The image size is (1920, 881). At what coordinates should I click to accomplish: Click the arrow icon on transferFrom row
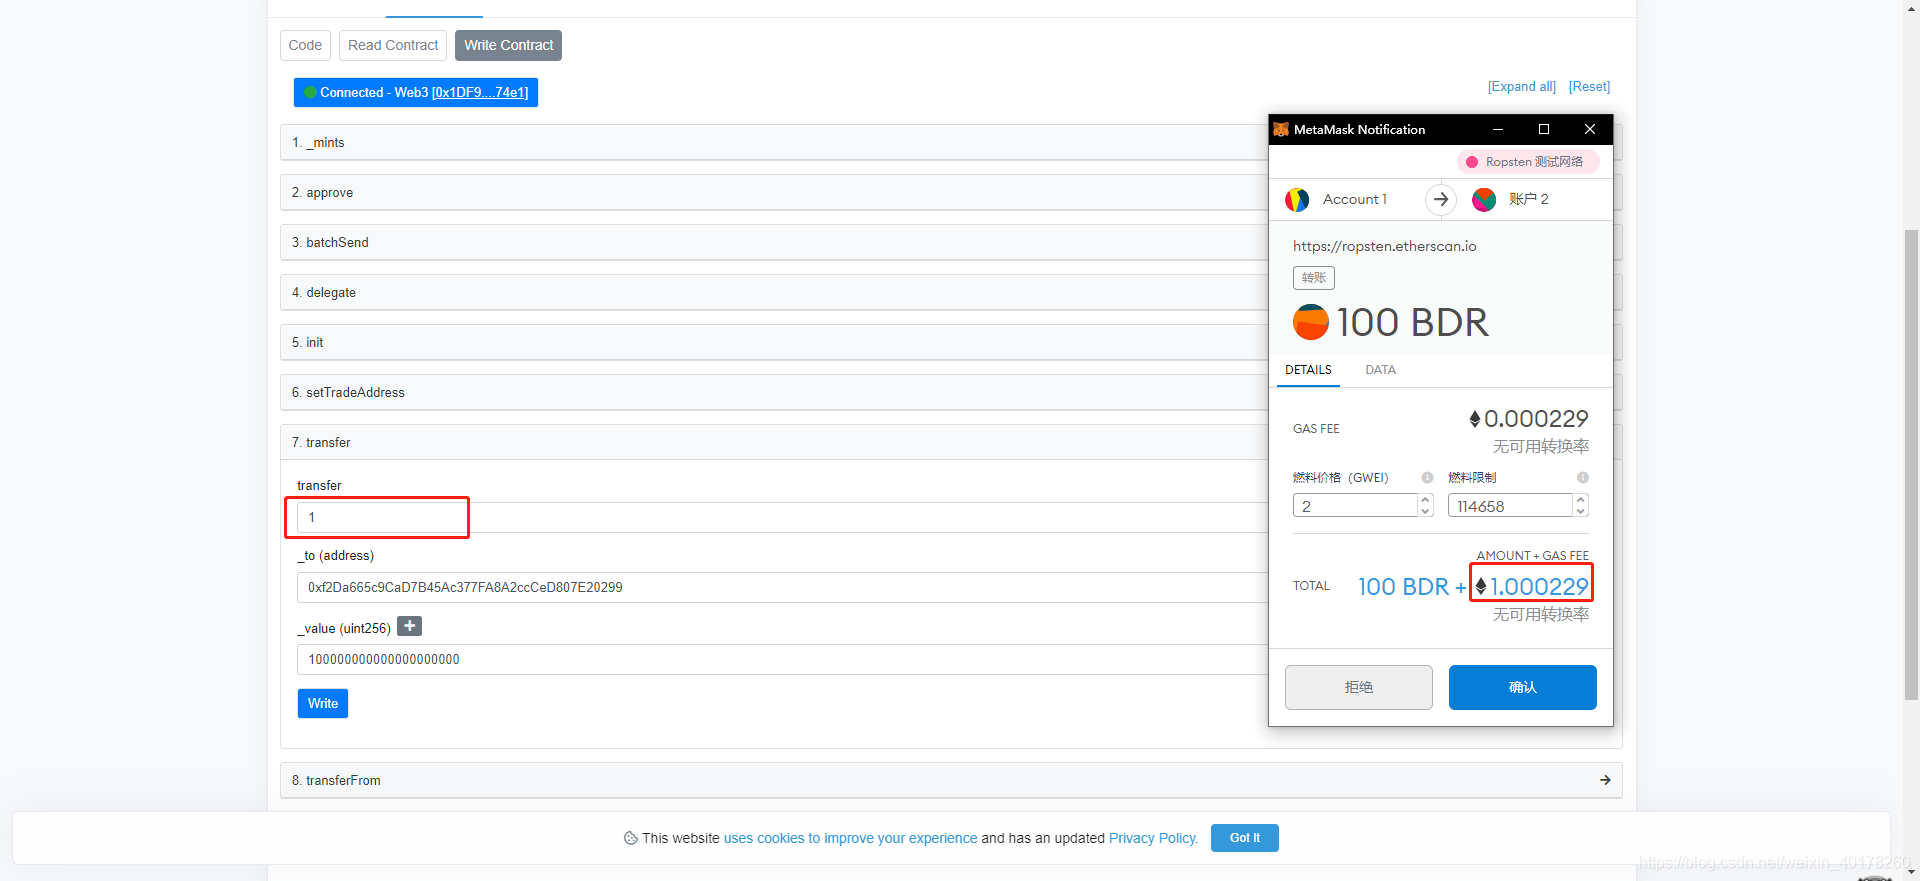1605,780
